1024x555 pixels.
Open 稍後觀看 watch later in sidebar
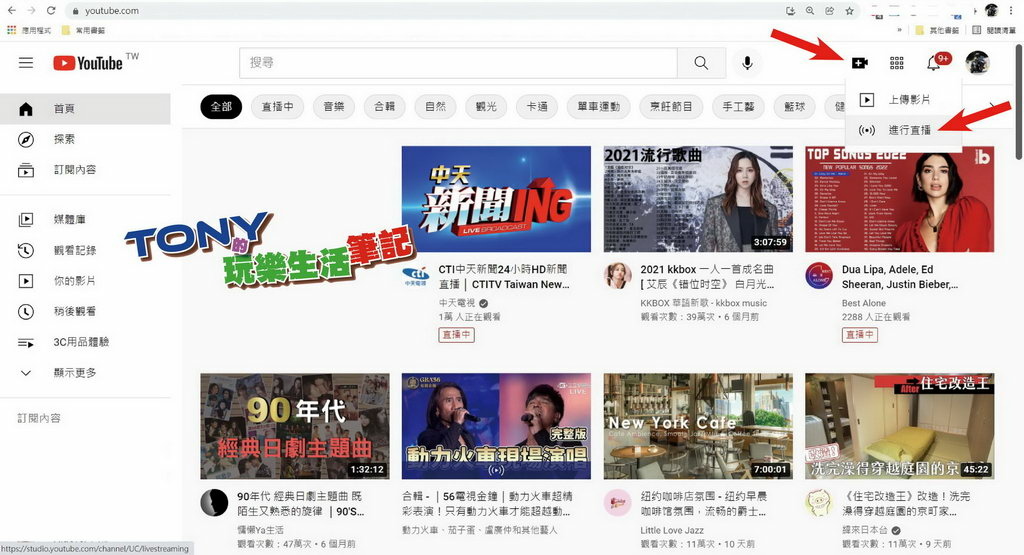(86, 311)
